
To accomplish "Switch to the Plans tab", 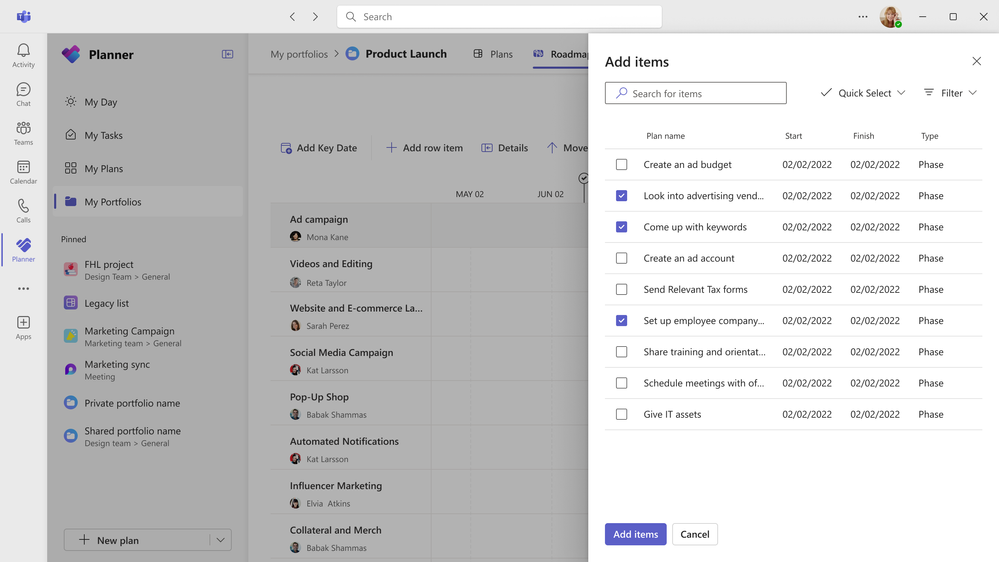I will (493, 54).
